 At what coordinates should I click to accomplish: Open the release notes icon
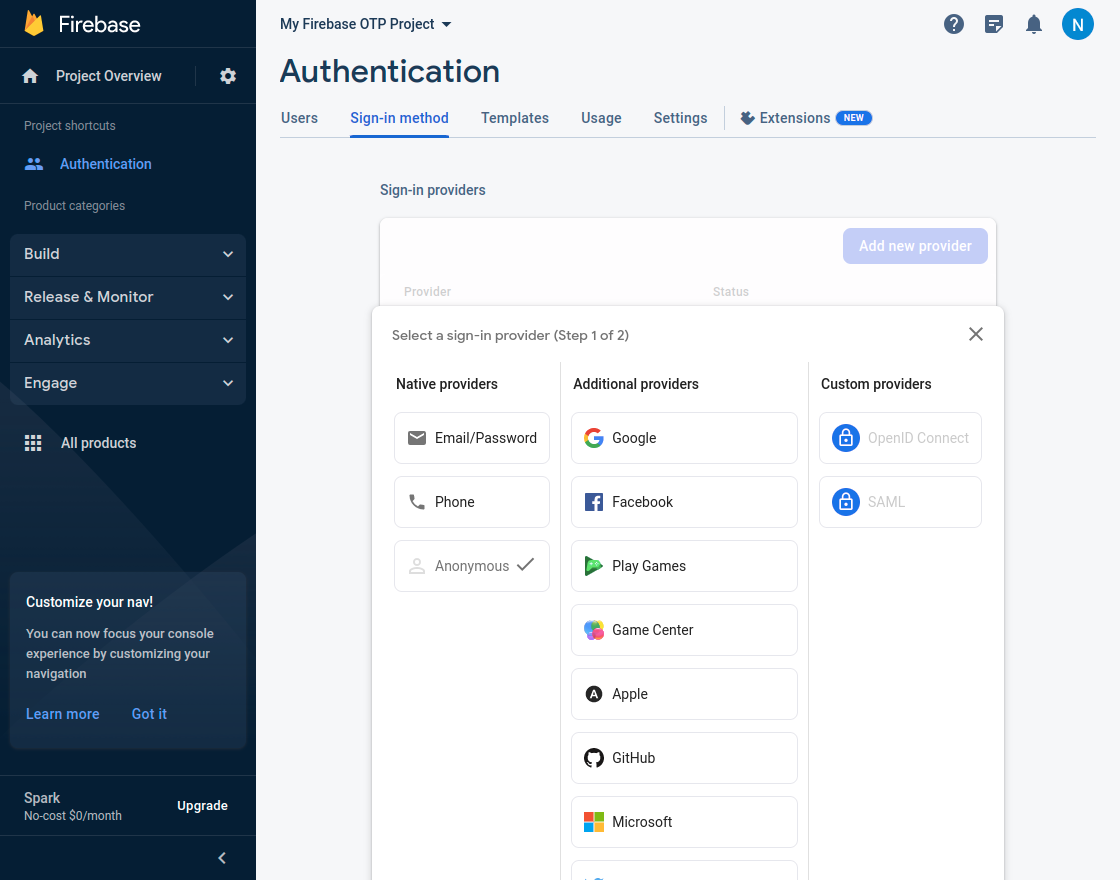pos(994,24)
